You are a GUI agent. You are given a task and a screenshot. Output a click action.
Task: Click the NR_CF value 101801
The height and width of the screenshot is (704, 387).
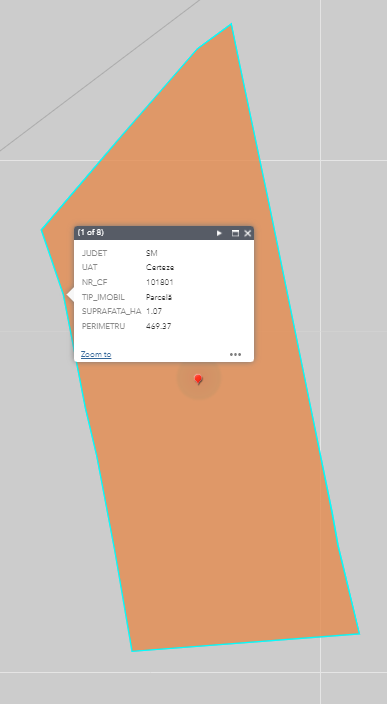pos(160,282)
